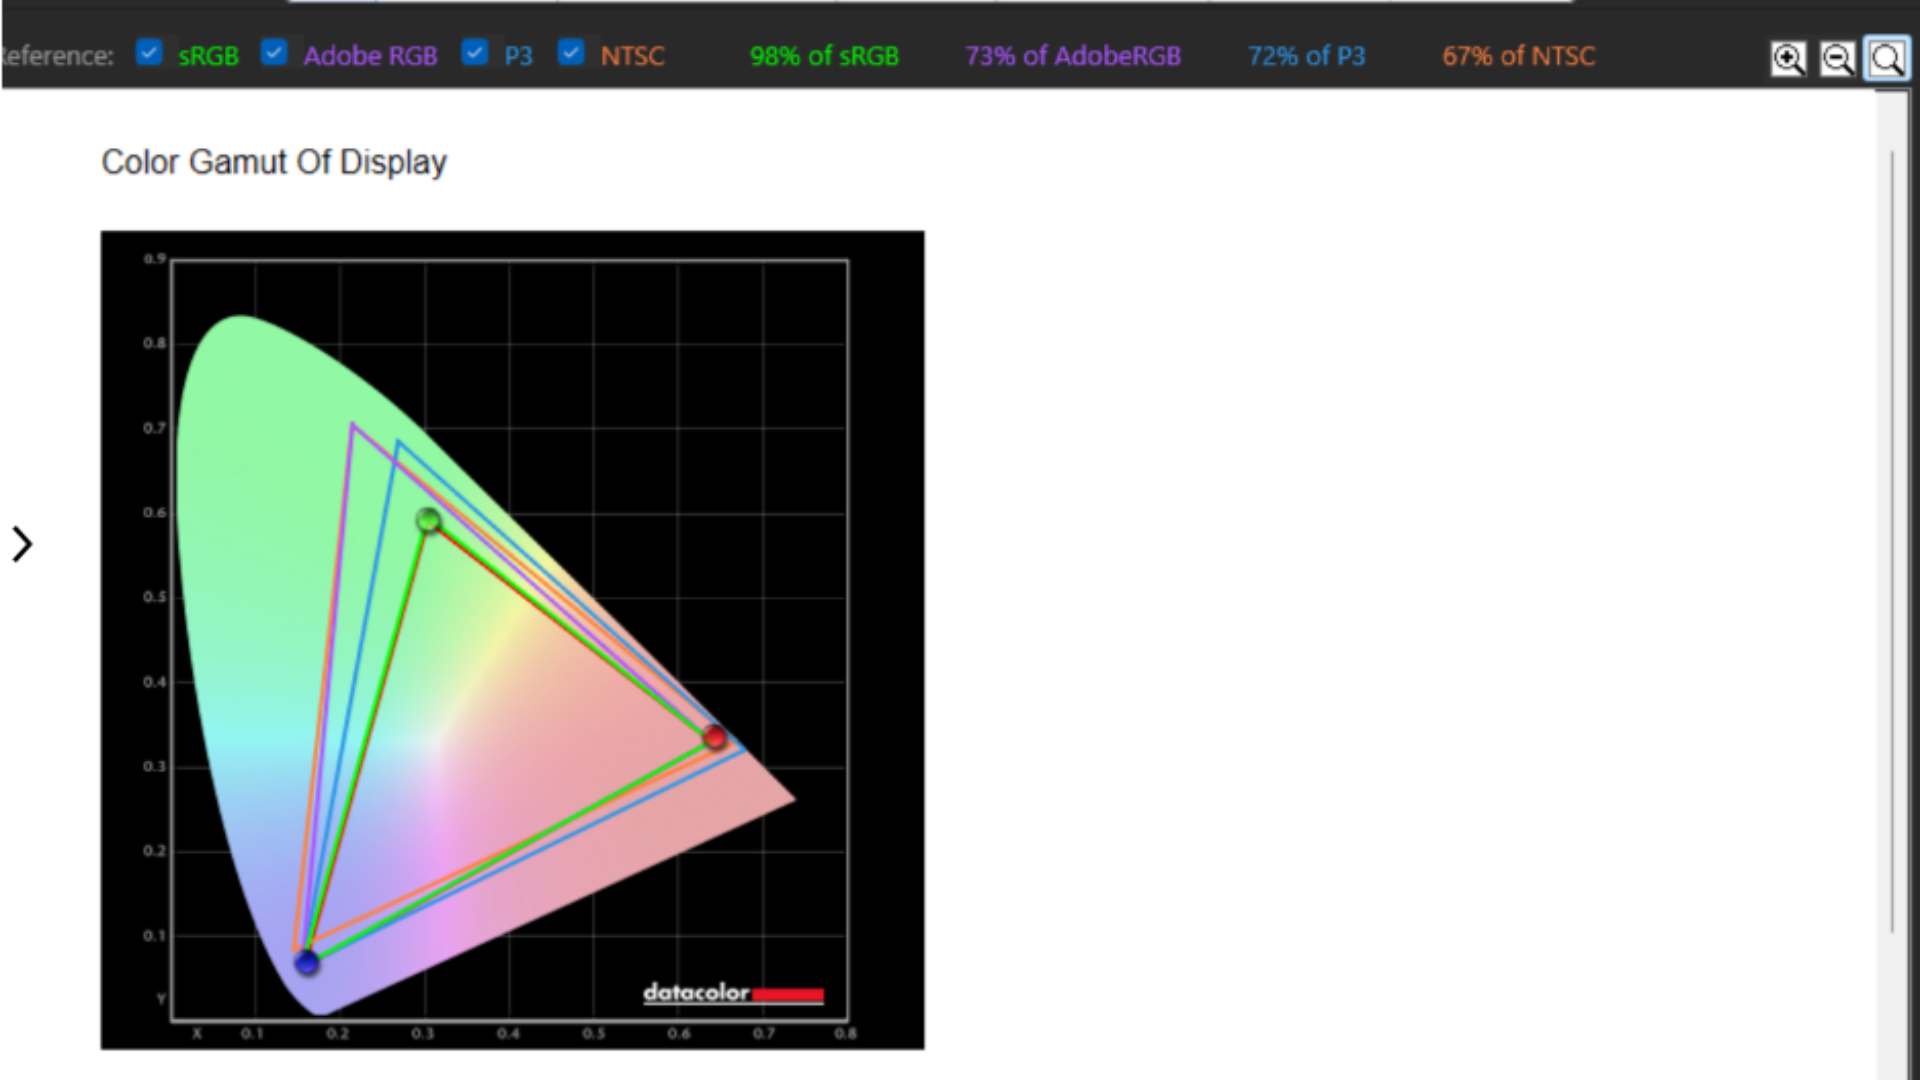Click the green primary point on gamut

428,520
